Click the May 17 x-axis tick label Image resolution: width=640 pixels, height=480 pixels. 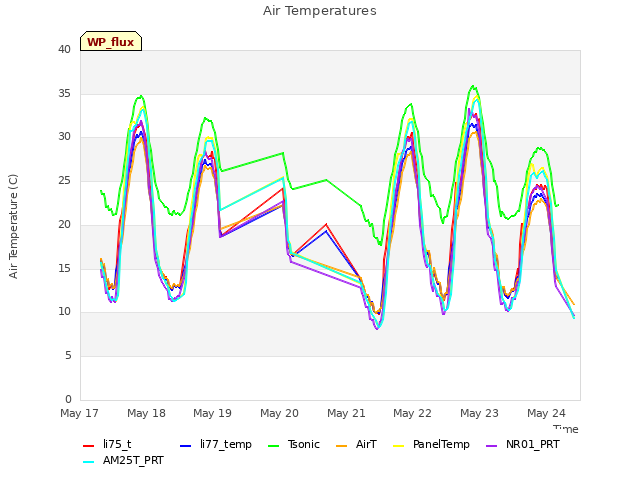point(79,413)
